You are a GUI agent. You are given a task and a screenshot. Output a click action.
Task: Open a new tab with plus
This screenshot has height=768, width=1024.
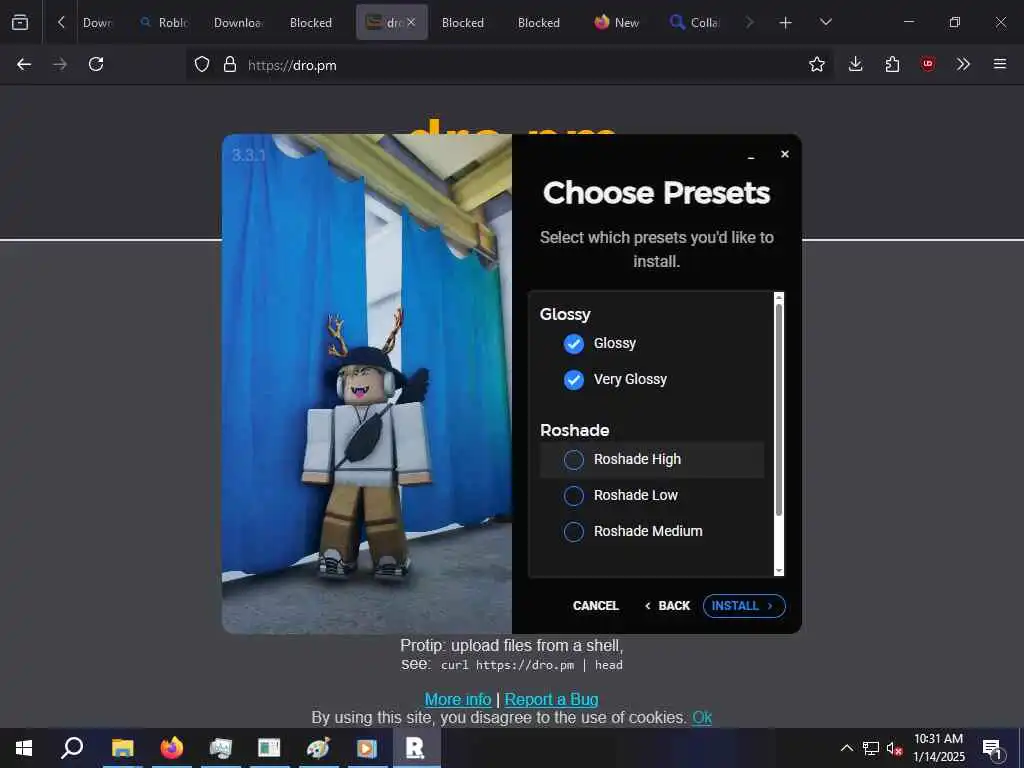point(786,23)
